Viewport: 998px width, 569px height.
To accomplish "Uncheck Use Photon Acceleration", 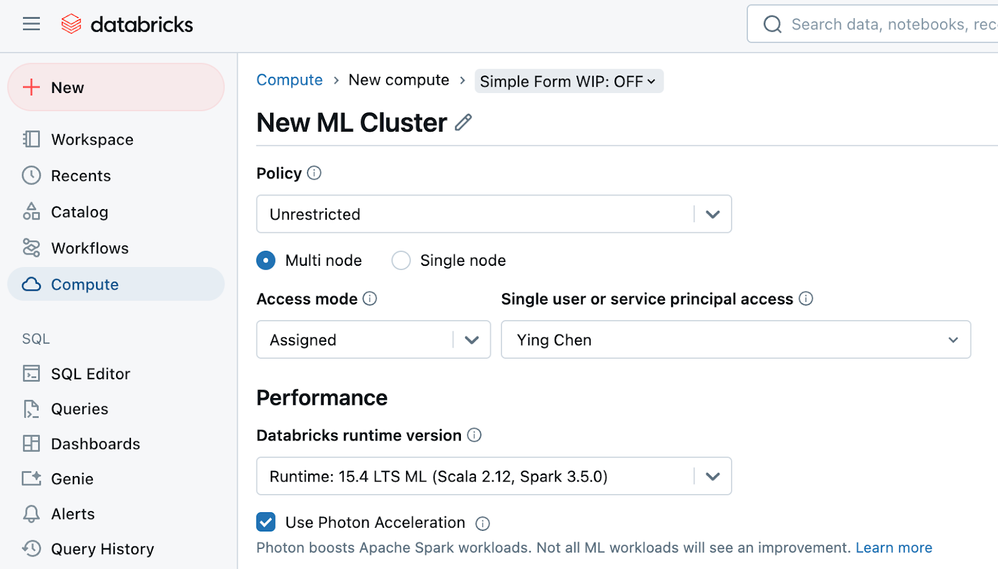I will click(266, 522).
